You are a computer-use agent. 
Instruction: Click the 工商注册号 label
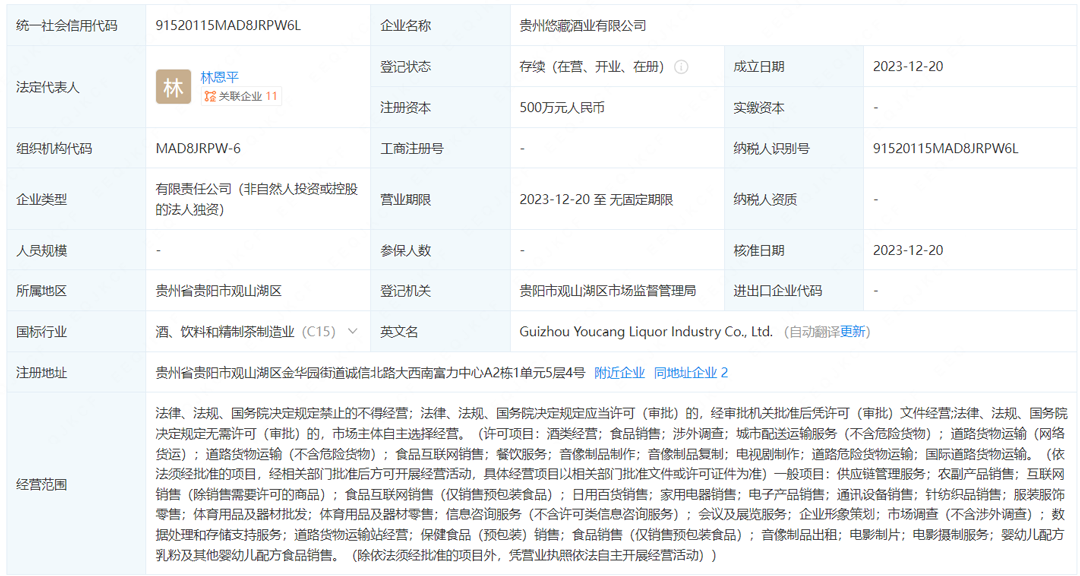[x=412, y=148]
